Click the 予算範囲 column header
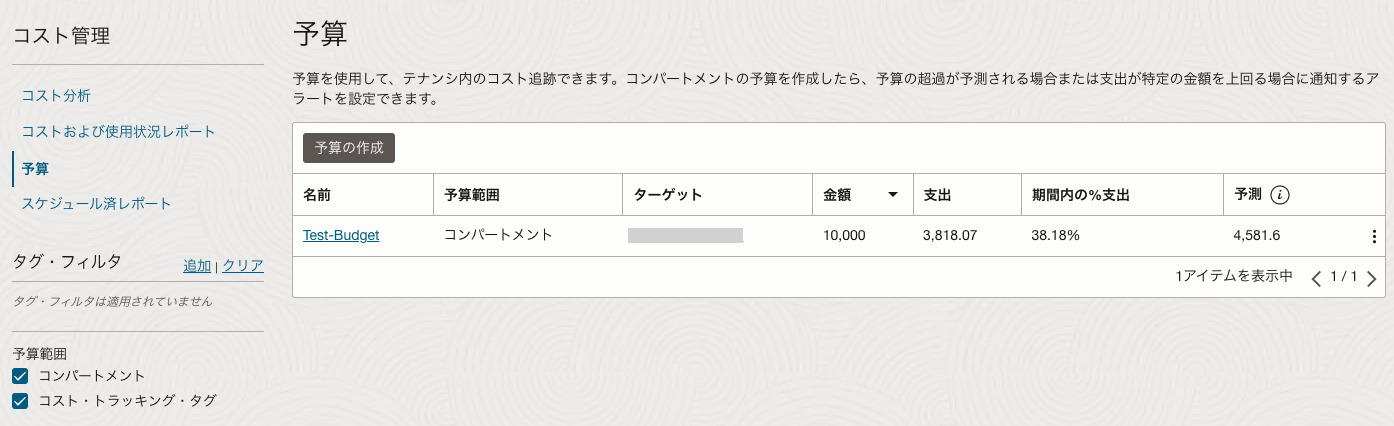This screenshot has height=426, width=1394. [471, 196]
